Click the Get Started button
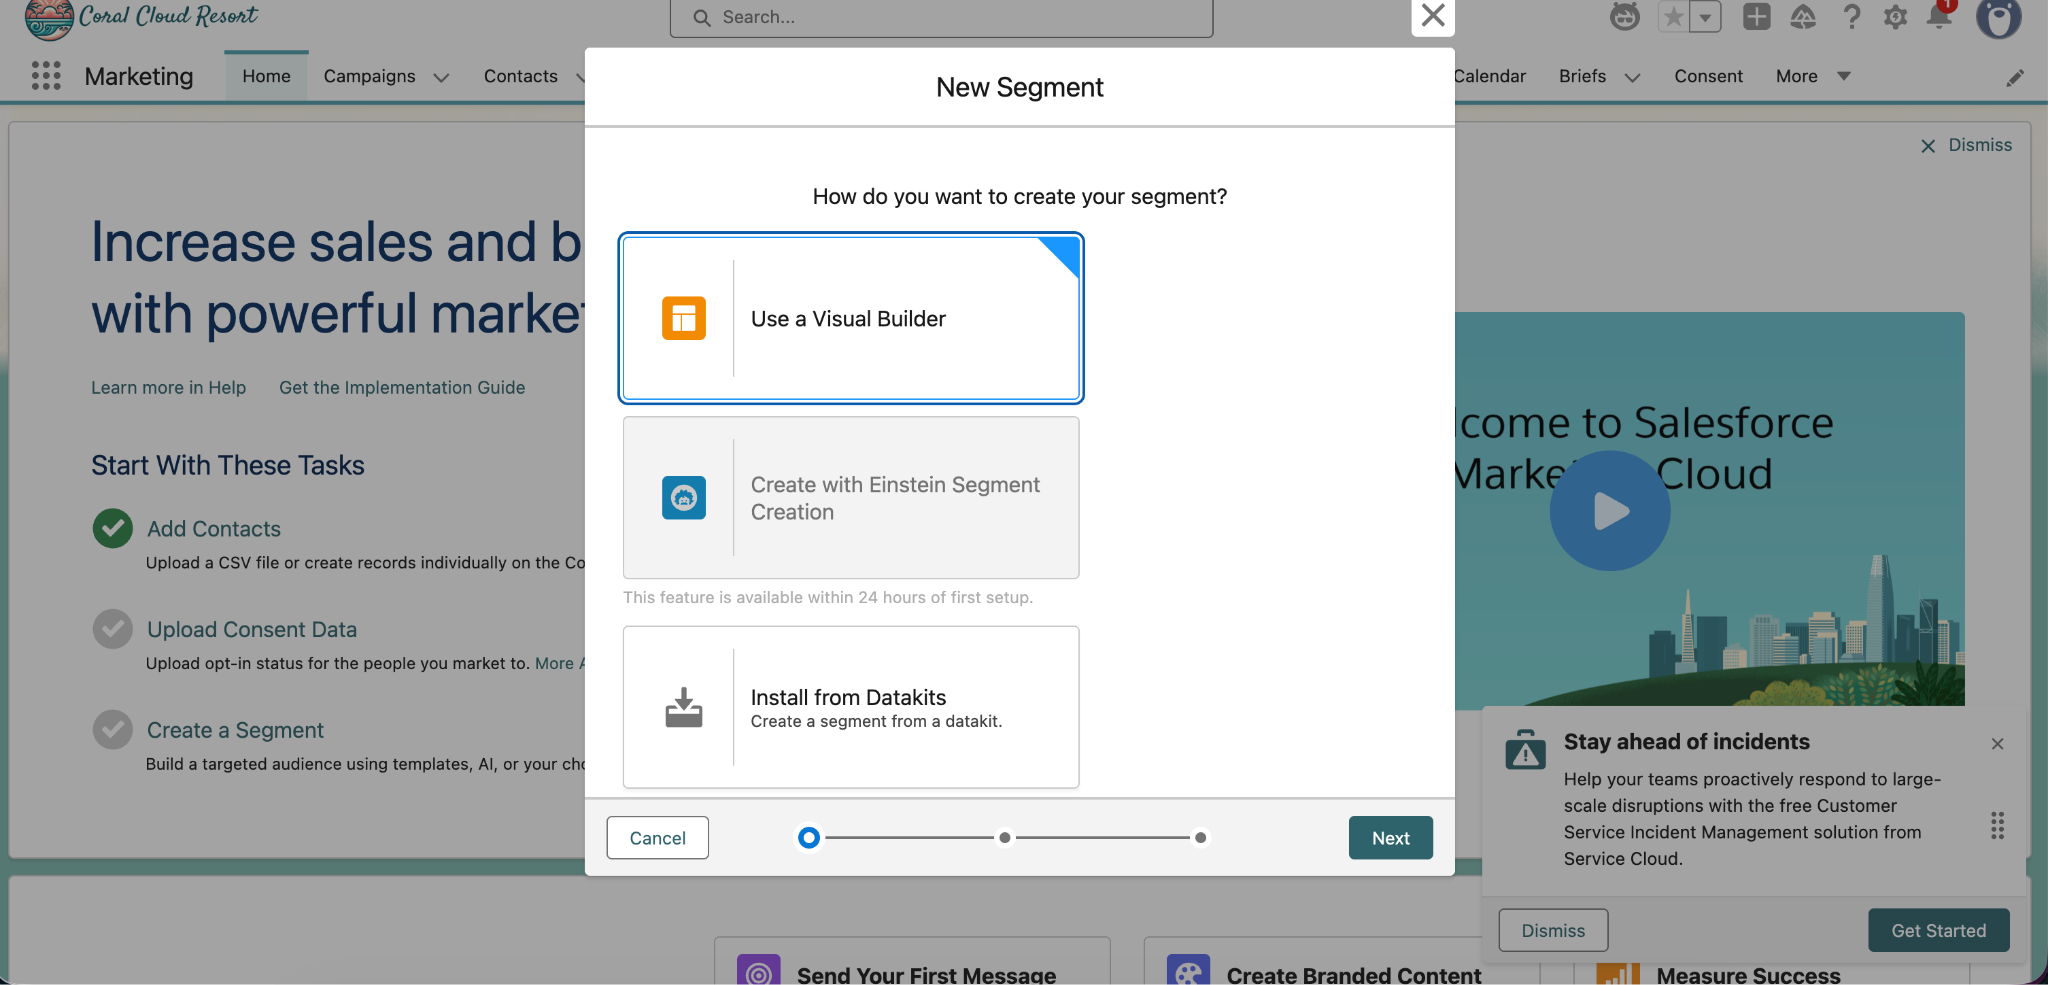Image resolution: width=2048 pixels, height=985 pixels. (1938, 930)
